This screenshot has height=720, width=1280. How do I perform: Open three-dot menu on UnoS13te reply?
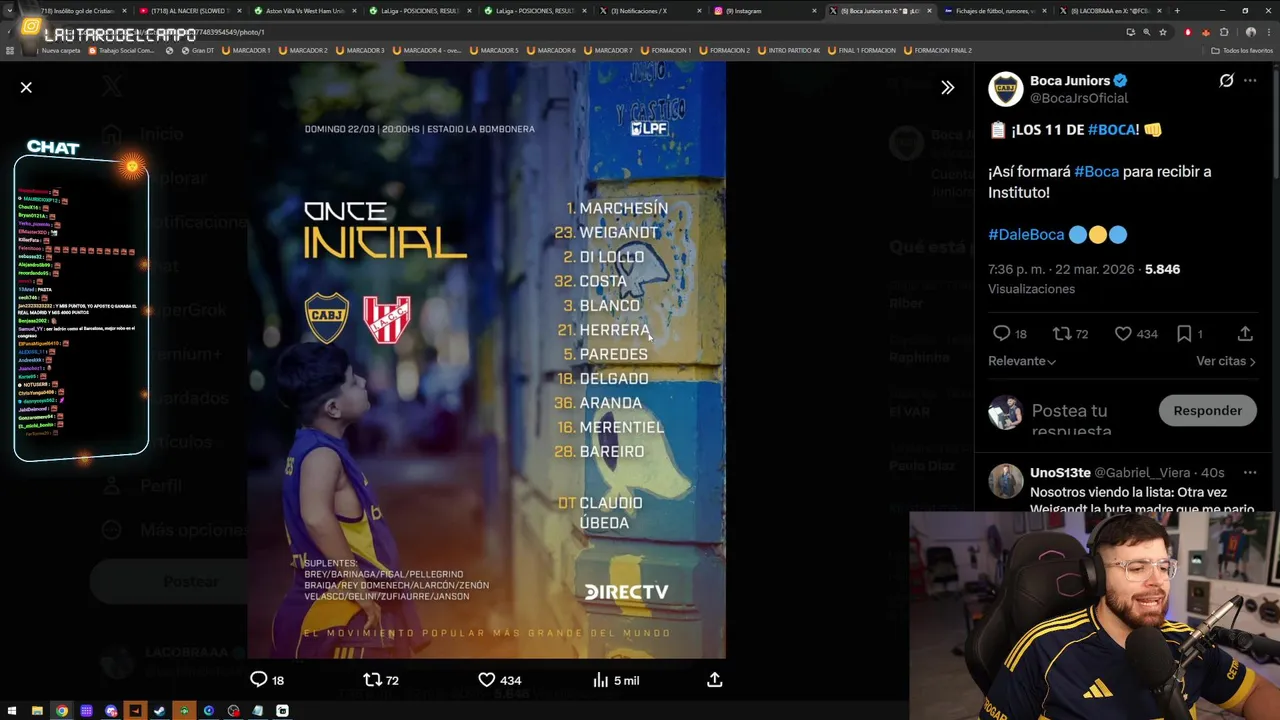tap(1250, 473)
